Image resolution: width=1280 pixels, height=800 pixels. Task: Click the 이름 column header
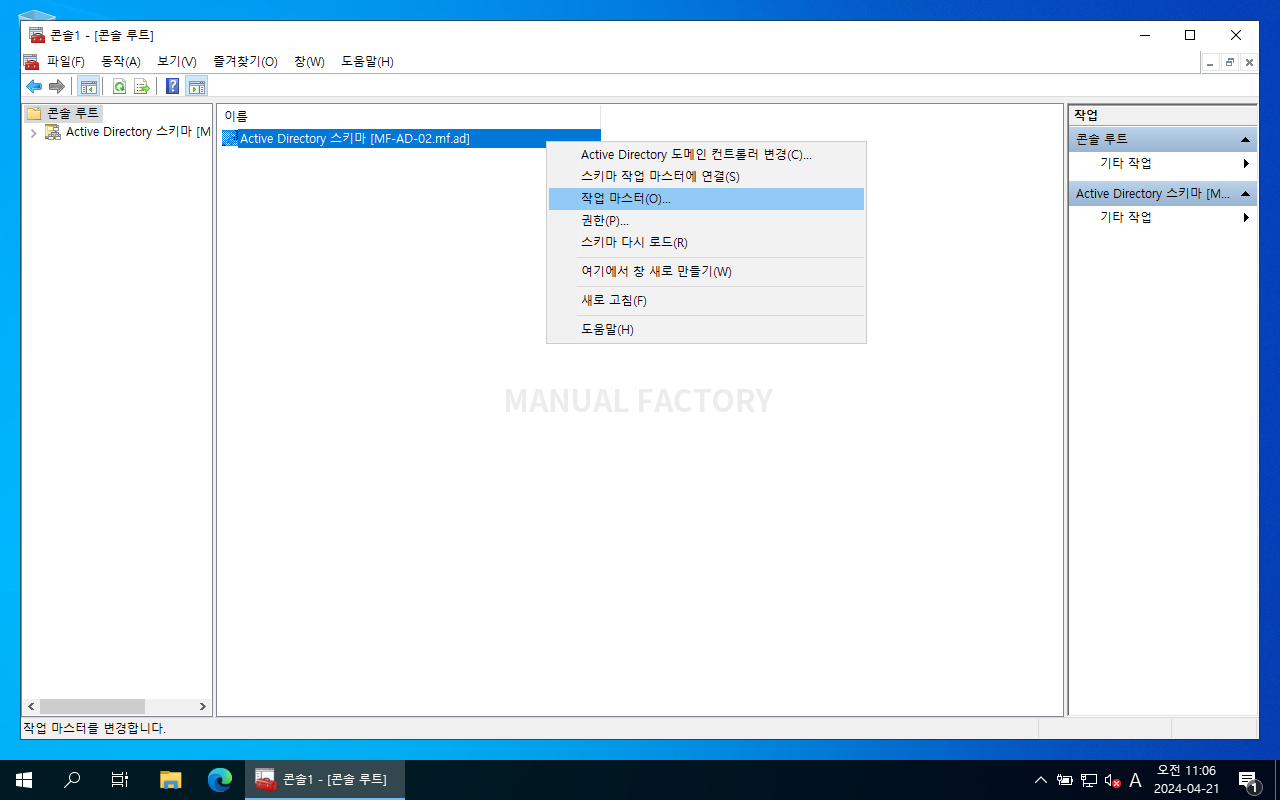click(409, 116)
